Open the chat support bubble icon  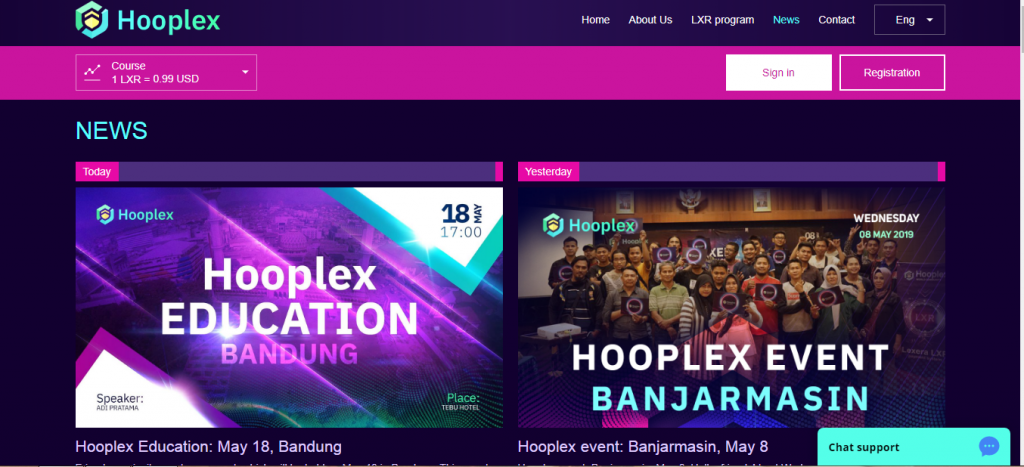click(x=989, y=447)
